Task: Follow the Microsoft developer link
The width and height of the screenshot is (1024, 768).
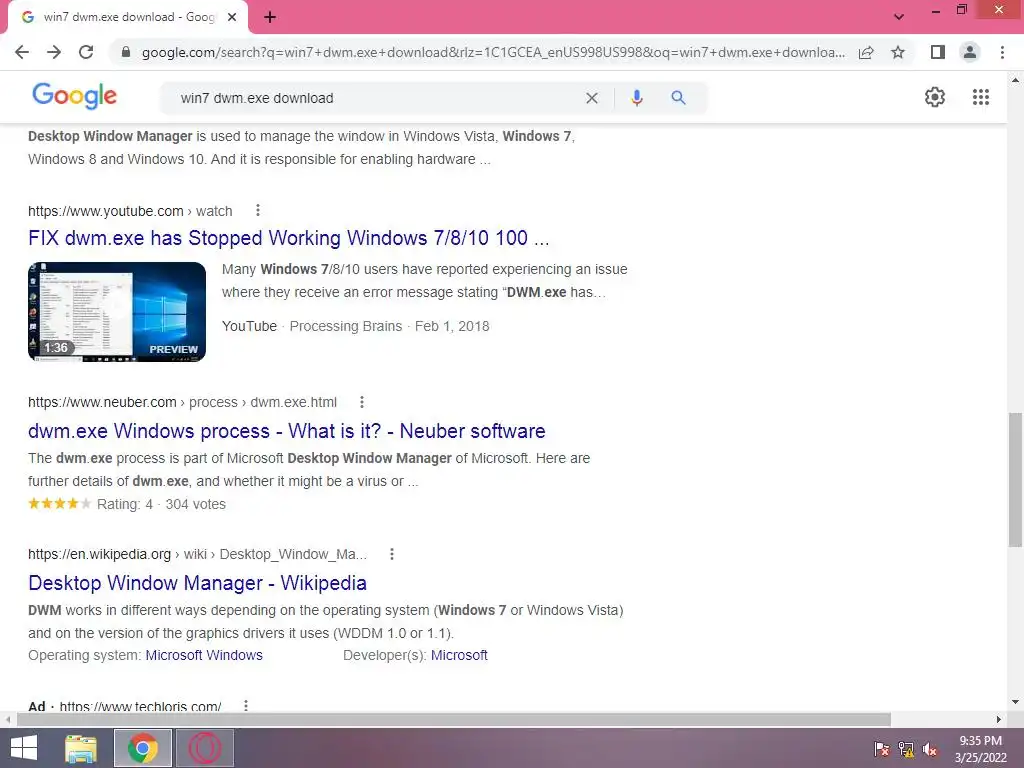Action: click(x=459, y=655)
